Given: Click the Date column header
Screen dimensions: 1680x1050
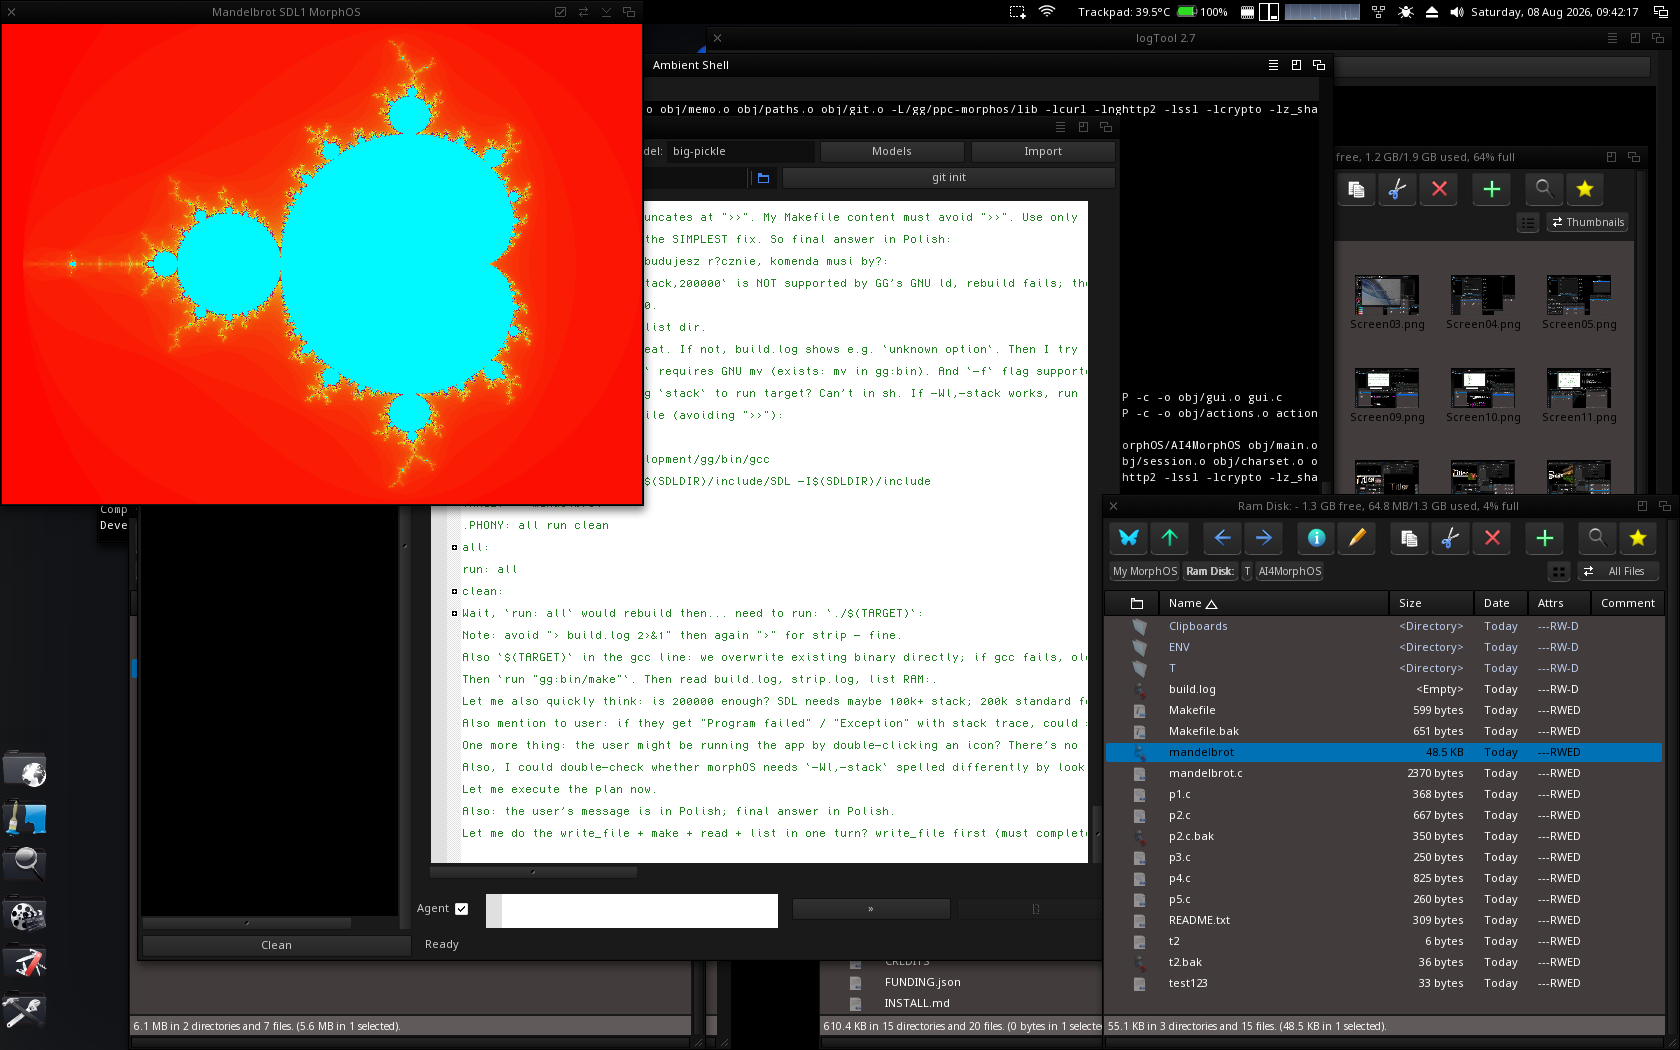Looking at the screenshot, I should point(1501,604).
